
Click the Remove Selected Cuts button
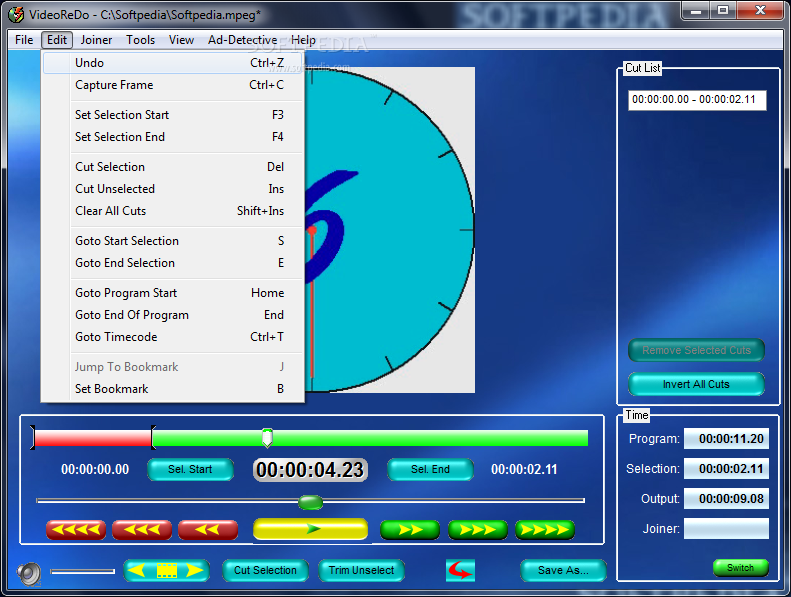(696, 350)
